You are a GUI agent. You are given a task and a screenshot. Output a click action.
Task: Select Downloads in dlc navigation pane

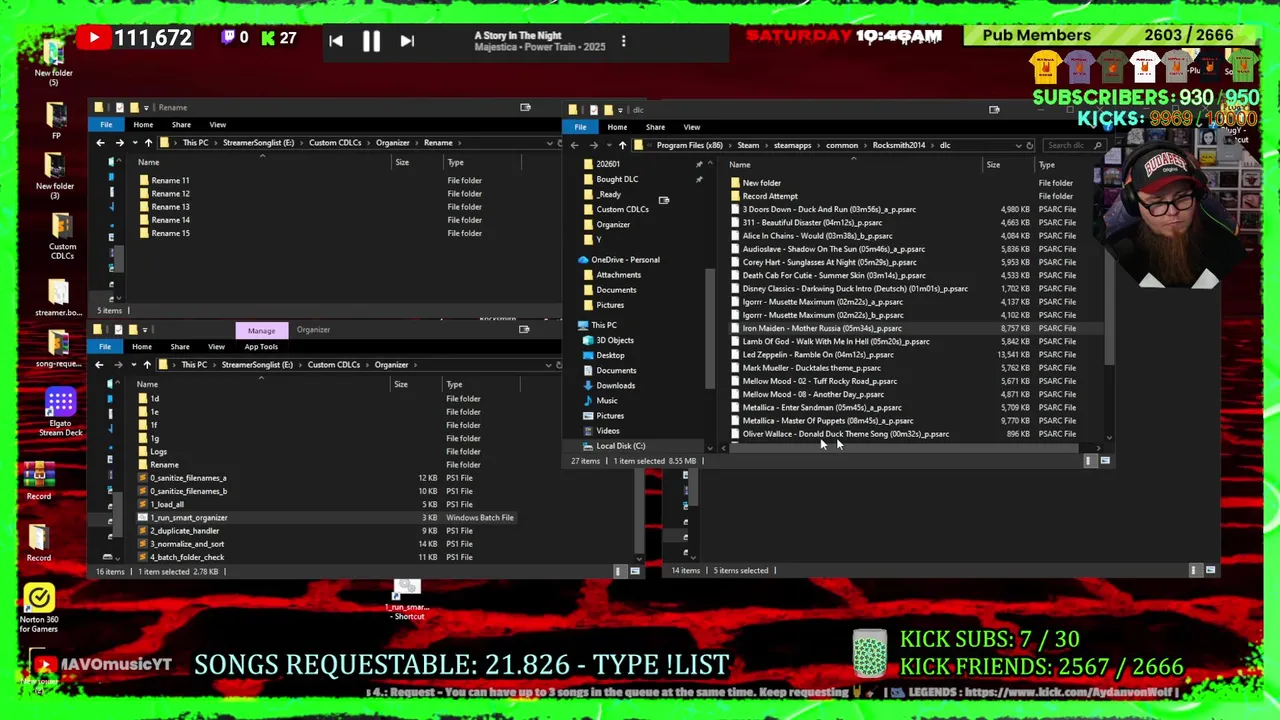tap(615, 385)
